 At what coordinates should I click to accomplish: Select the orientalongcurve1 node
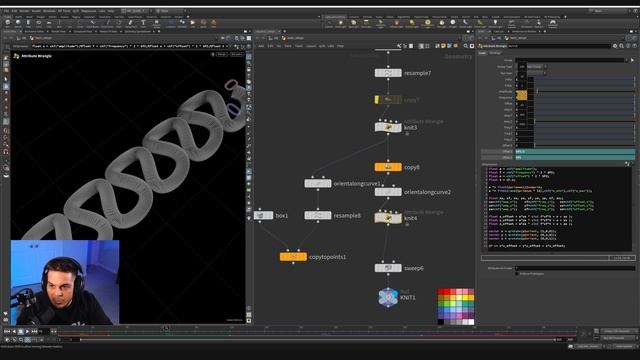pos(318,184)
